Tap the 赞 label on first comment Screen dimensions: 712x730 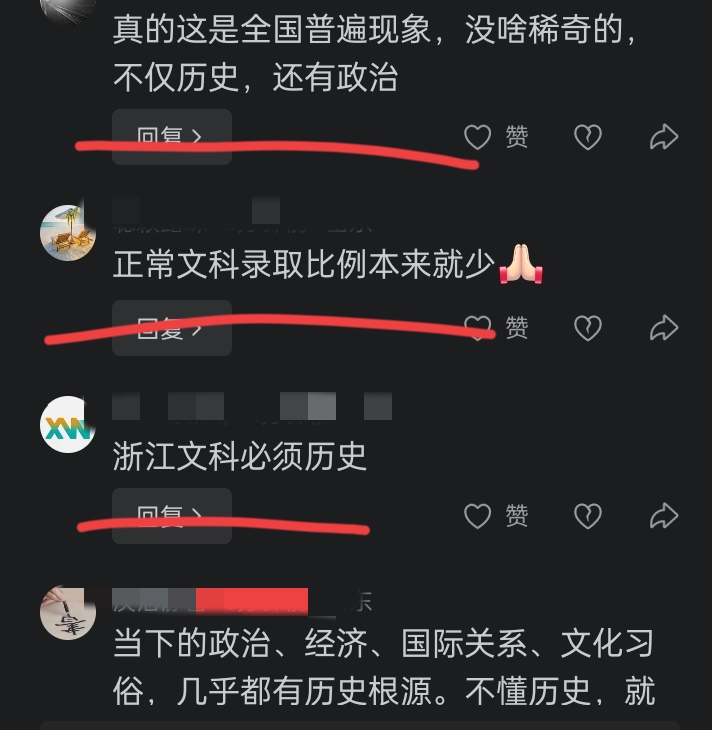tap(517, 137)
